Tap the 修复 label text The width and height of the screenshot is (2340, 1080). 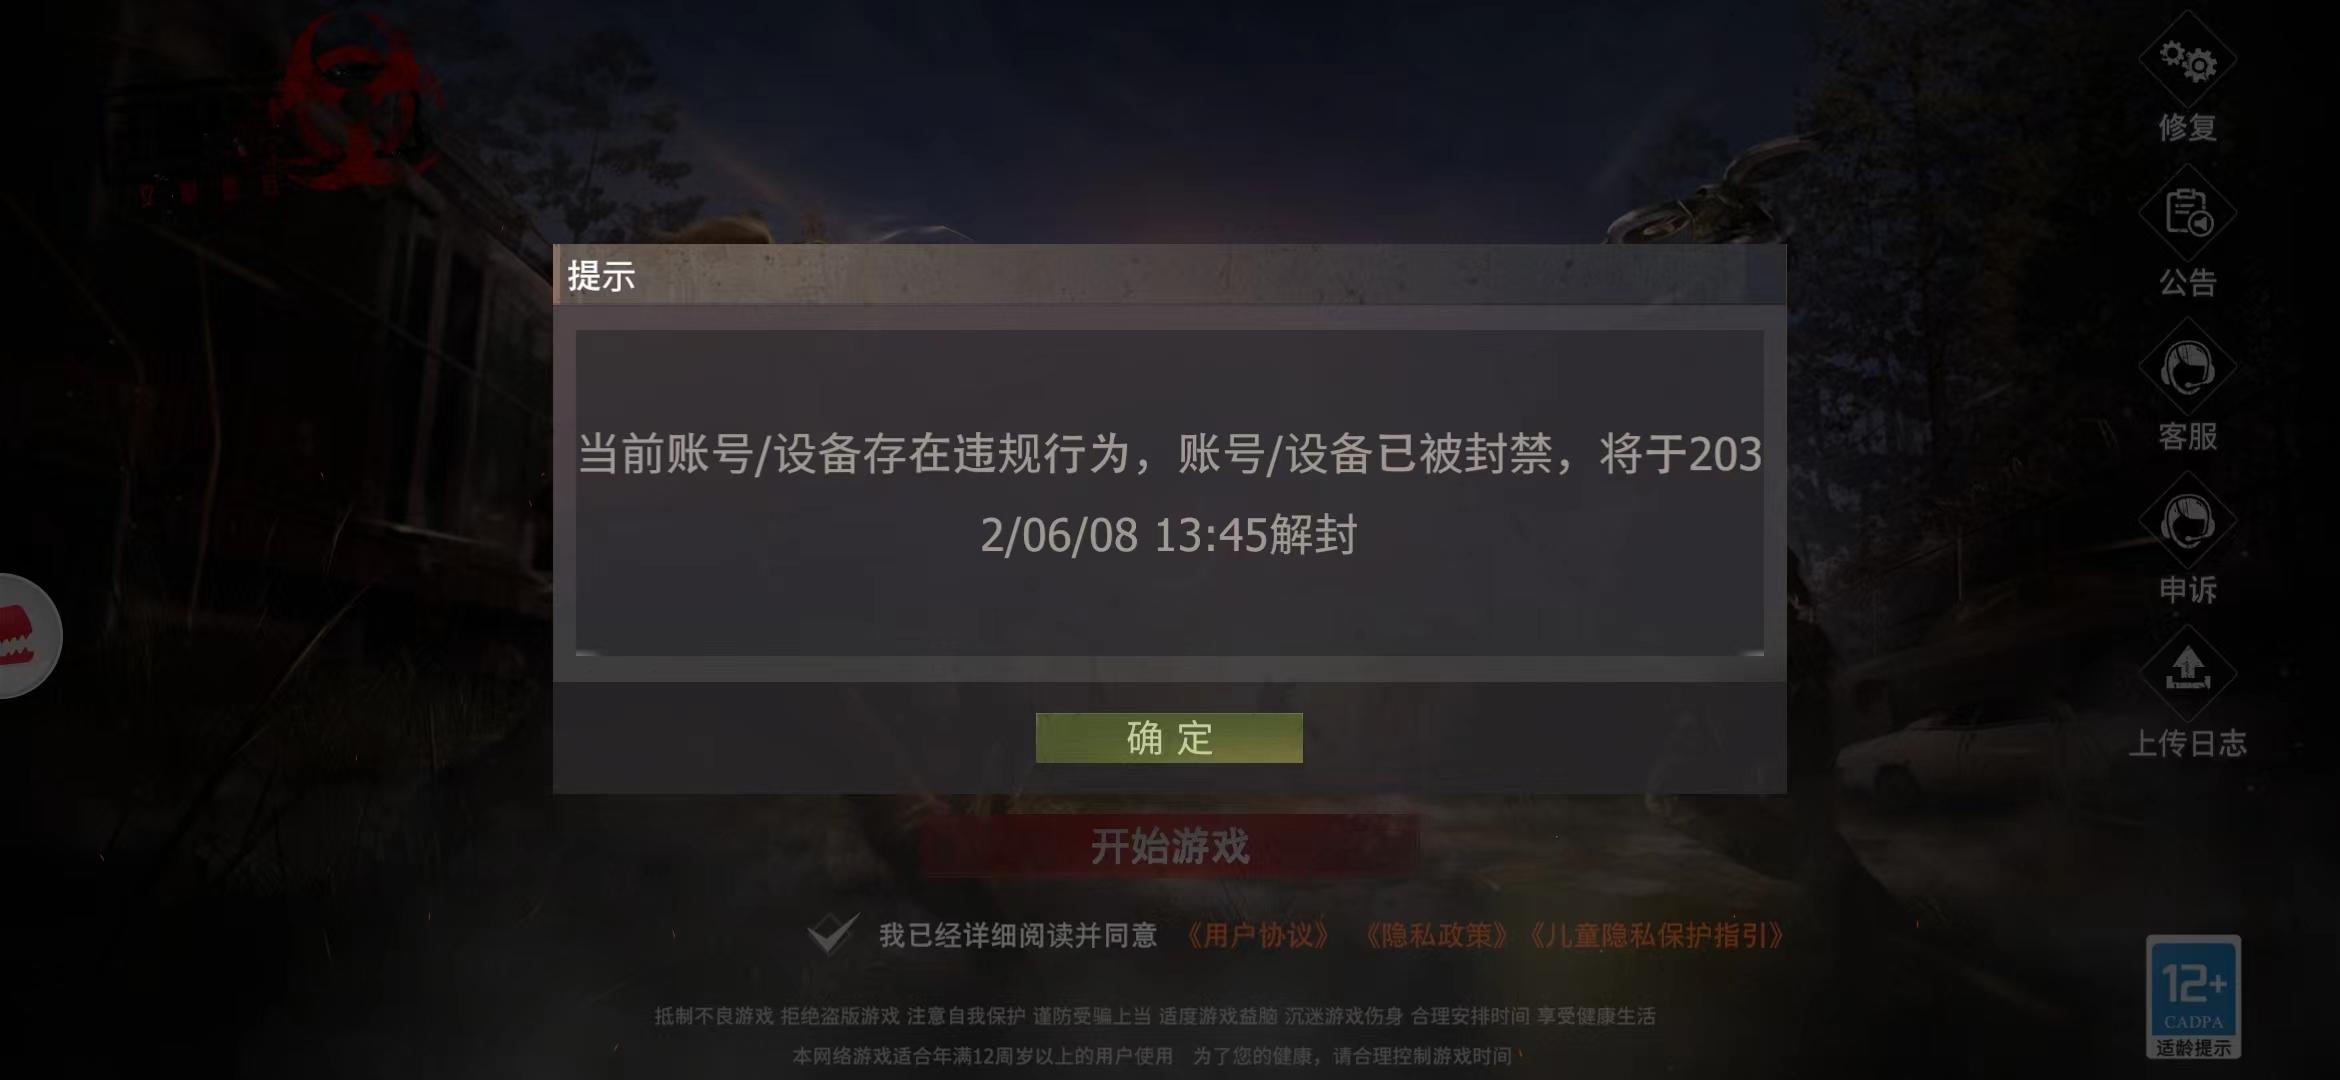pyautogui.click(x=2187, y=128)
